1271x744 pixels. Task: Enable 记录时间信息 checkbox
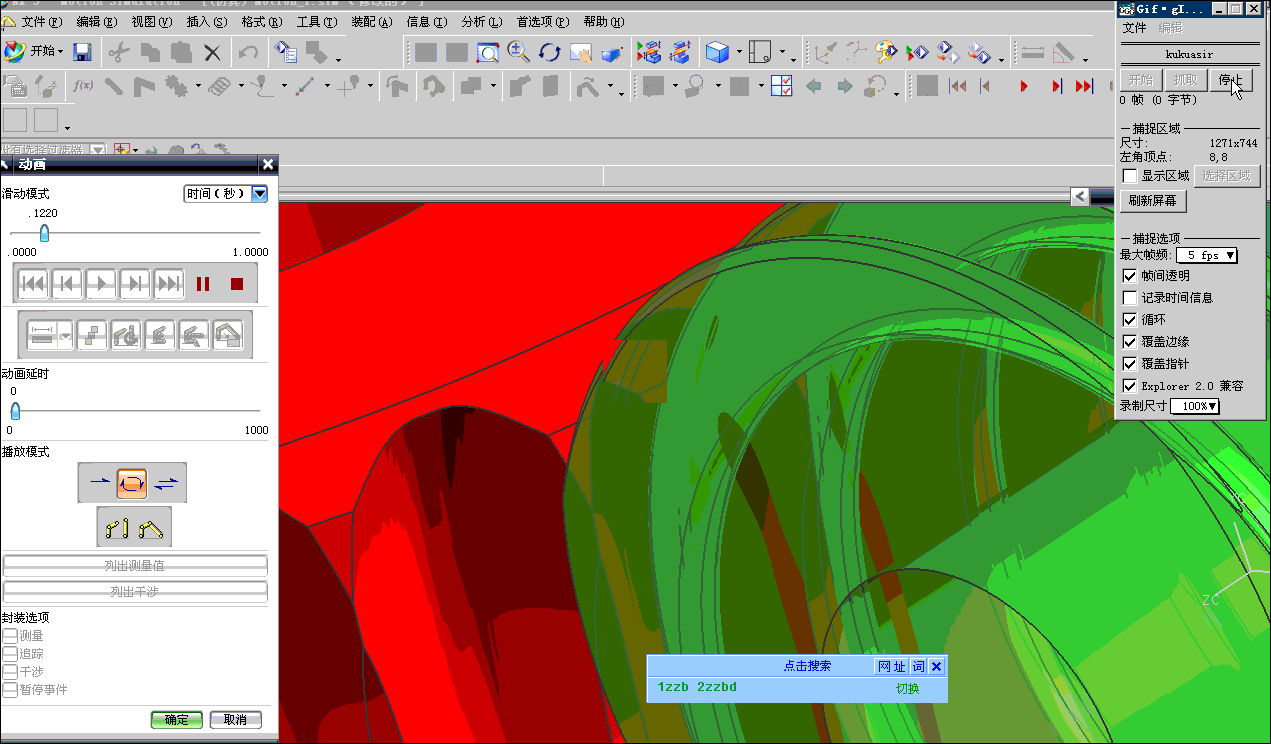pyautogui.click(x=1130, y=298)
